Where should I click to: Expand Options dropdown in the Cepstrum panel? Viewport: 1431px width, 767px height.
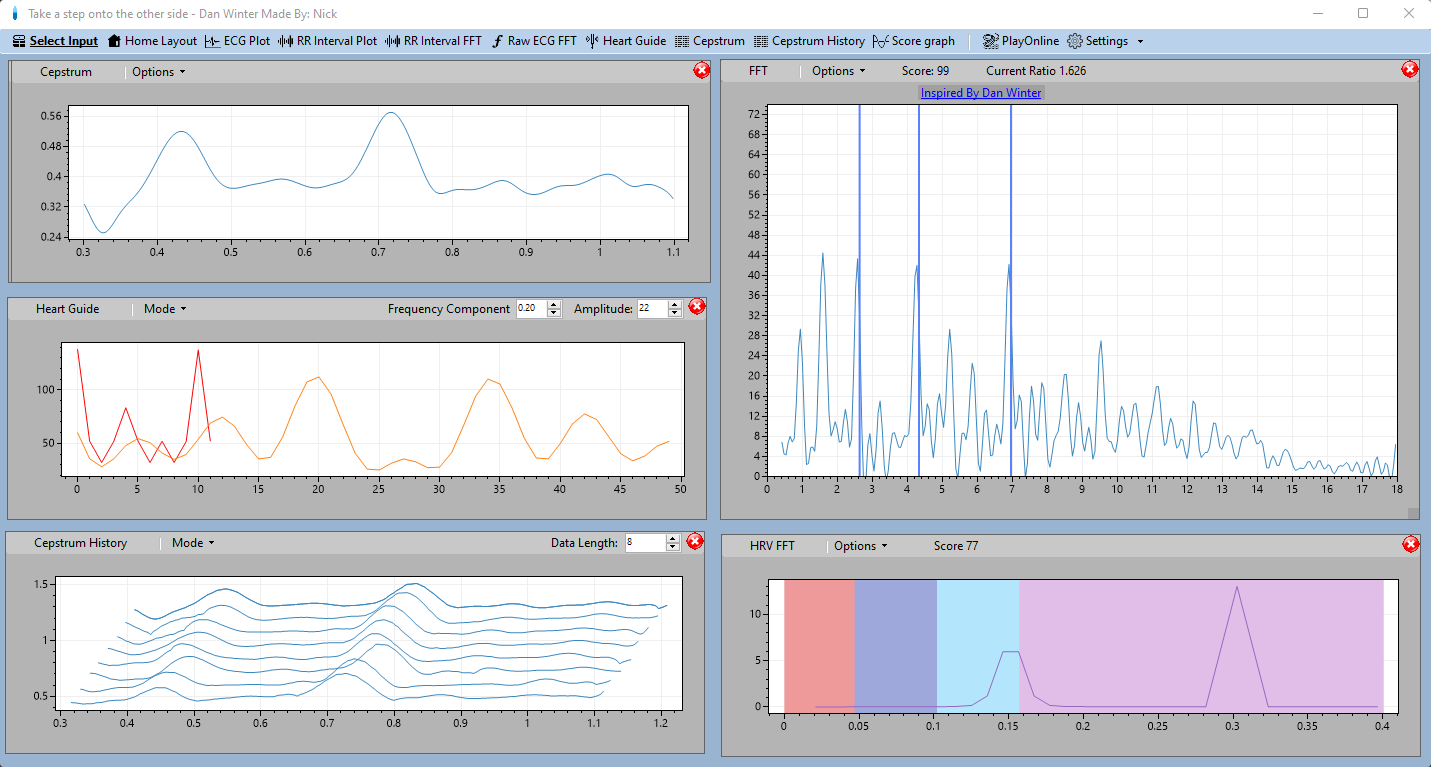point(159,72)
